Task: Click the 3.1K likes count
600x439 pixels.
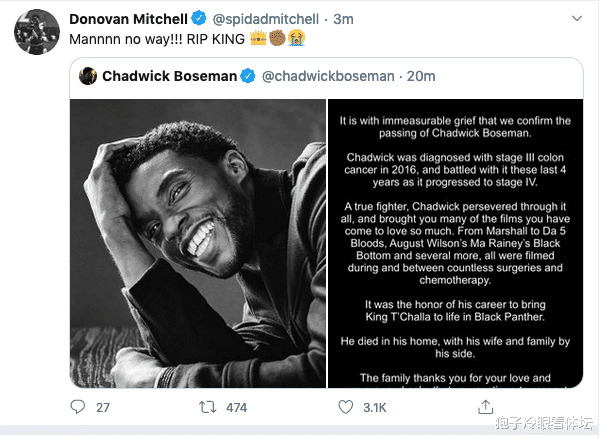Action: (374, 407)
